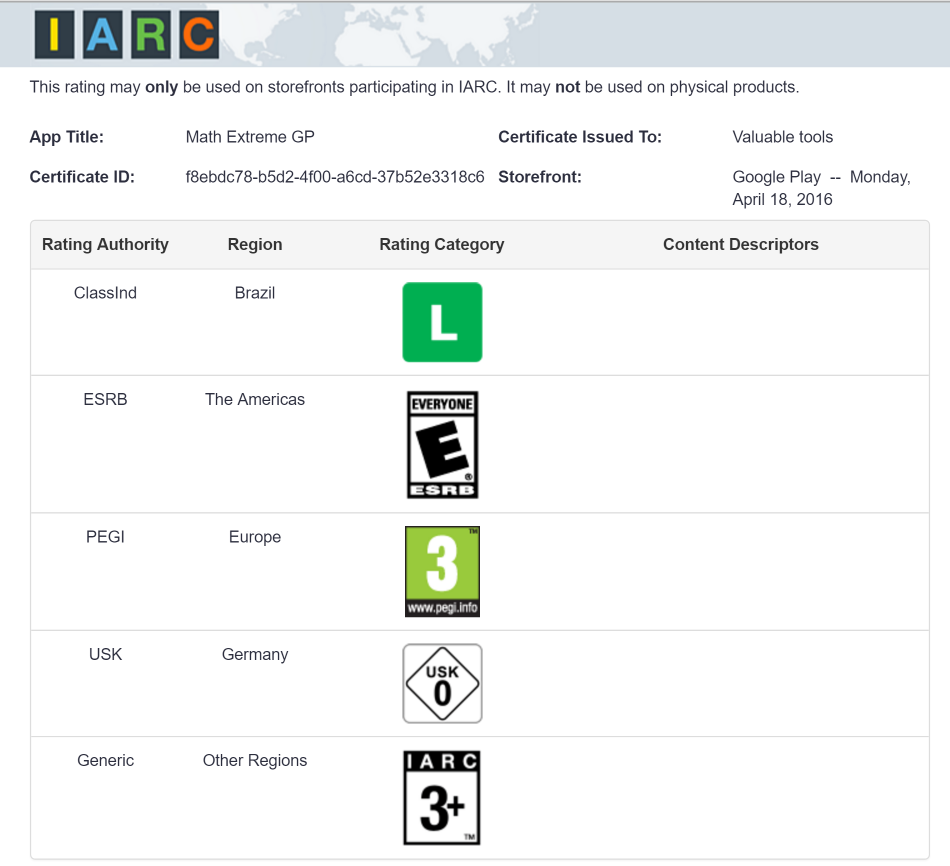Image resolution: width=950 pixels, height=866 pixels.
Task: Click the Generic authority cell
Action: [x=105, y=761]
